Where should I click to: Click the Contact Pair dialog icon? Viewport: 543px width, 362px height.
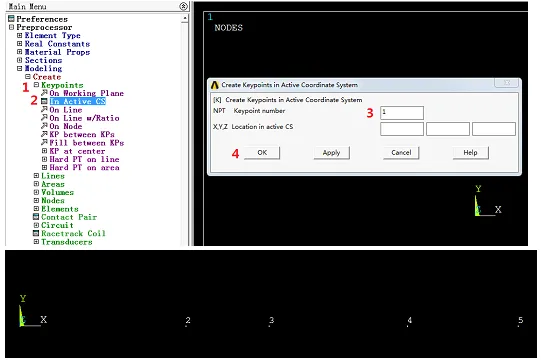pyautogui.click(x=36, y=217)
